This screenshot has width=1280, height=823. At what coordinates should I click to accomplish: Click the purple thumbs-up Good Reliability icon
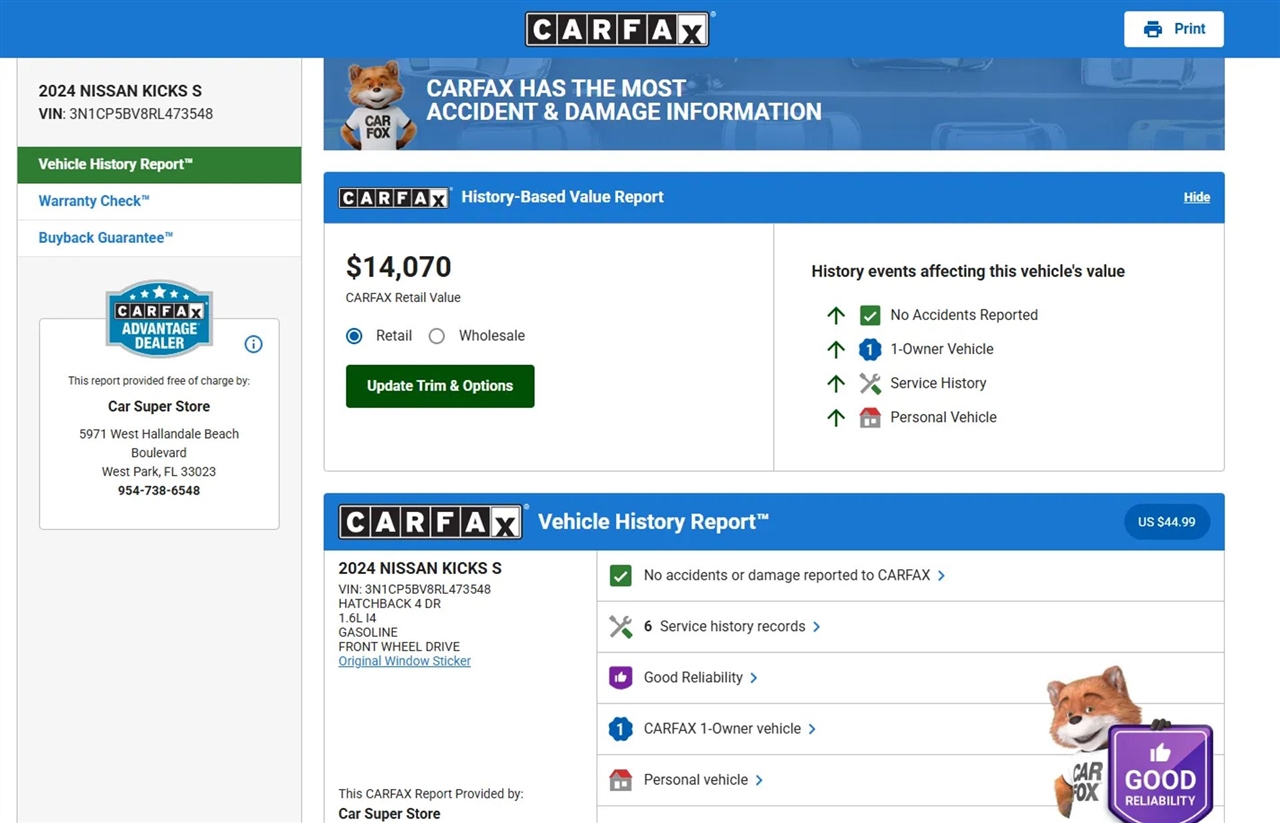tap(620, 677)
